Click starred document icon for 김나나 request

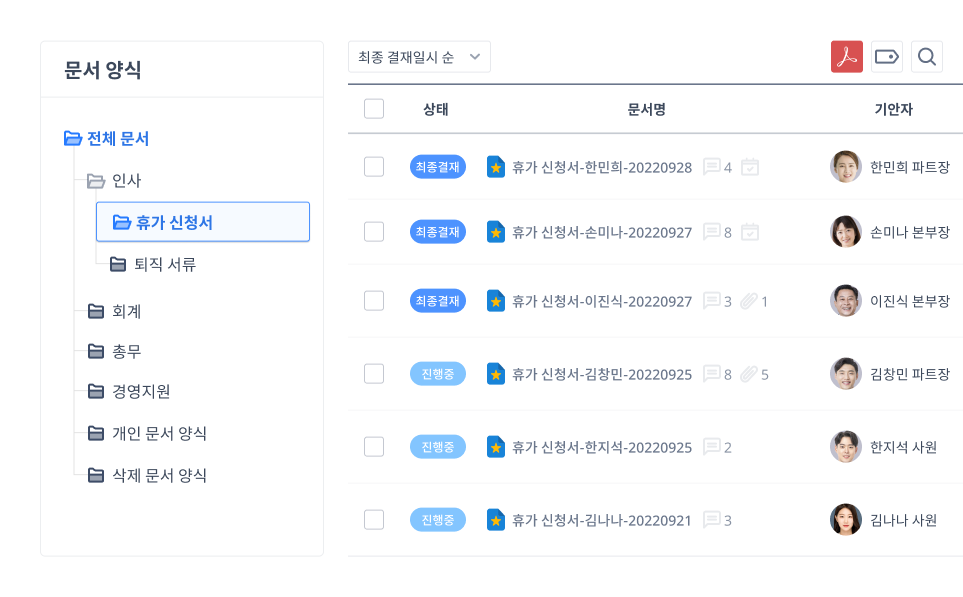click(x=495, y=520)
